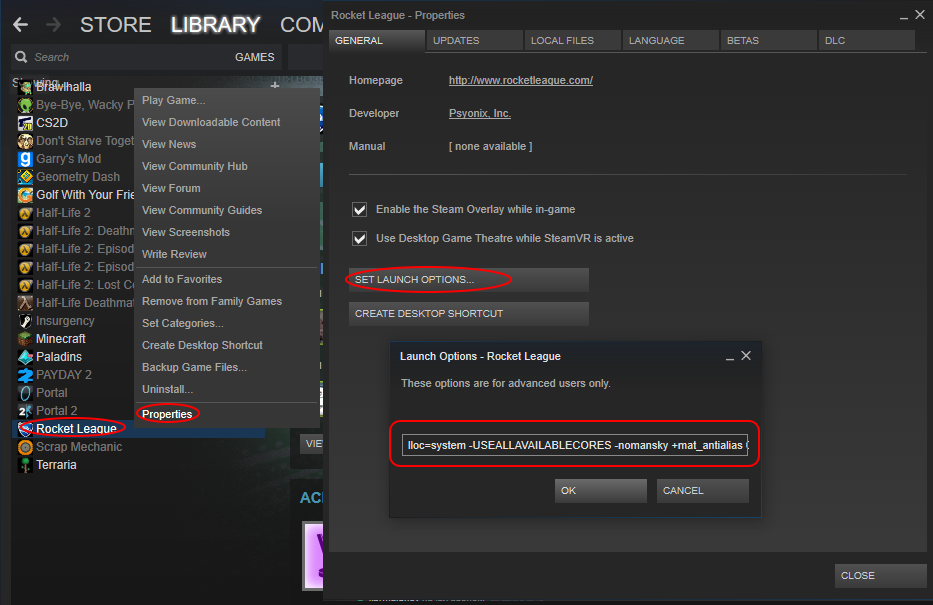Select the GENERAL tab
The width and height of the screenshot is (933, 605).
point(377,40)
